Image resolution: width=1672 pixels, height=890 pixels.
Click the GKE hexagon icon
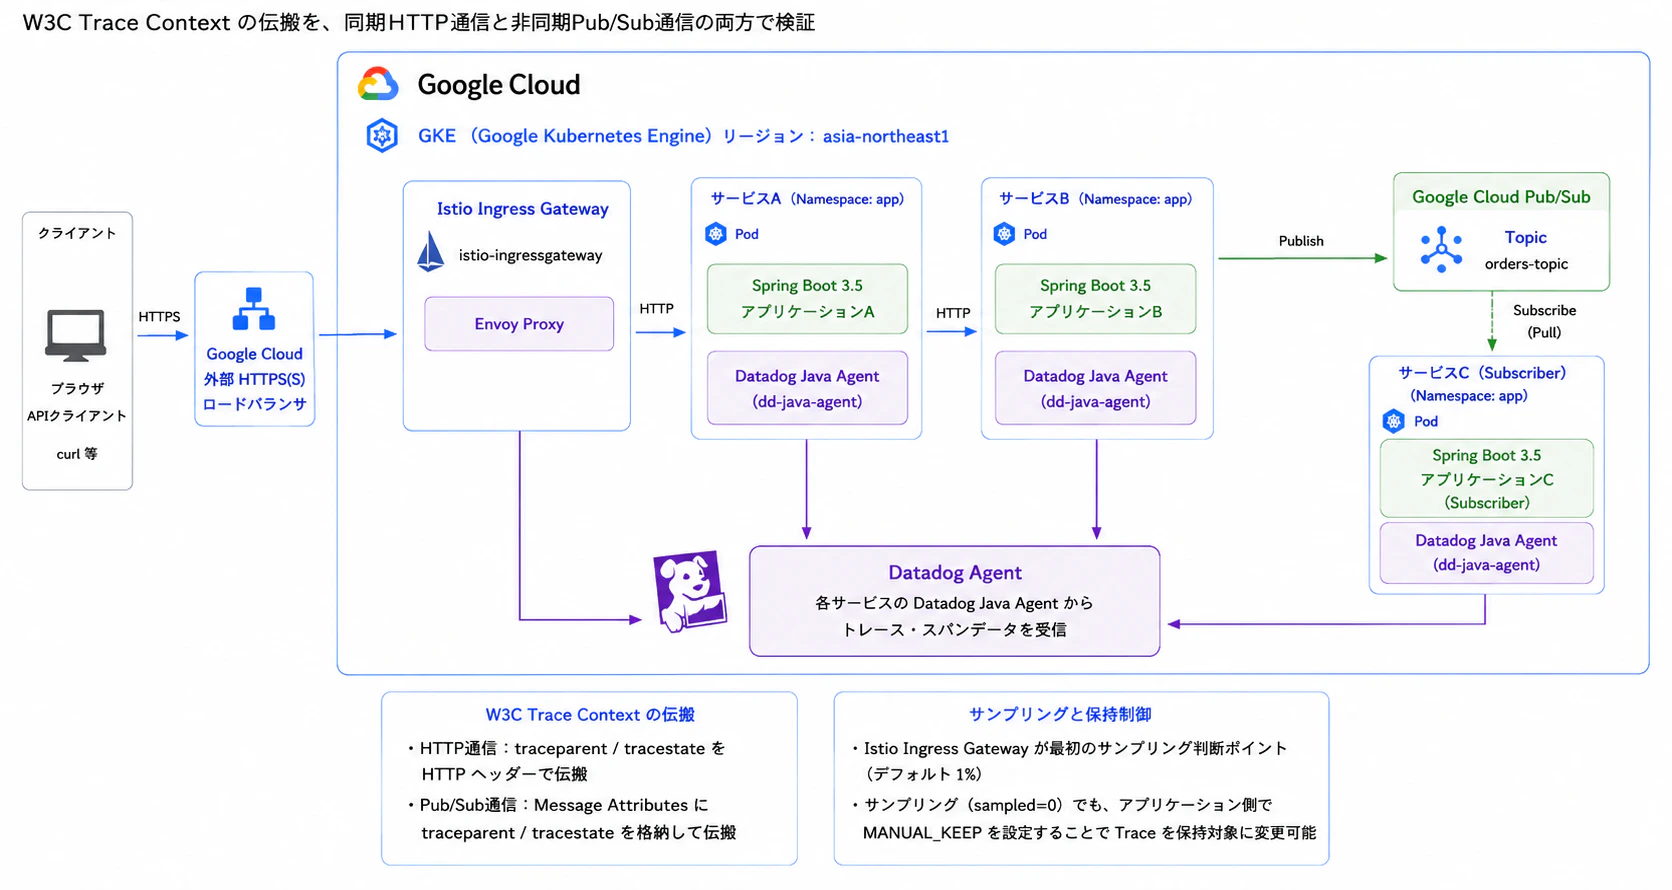click(382, 135)
